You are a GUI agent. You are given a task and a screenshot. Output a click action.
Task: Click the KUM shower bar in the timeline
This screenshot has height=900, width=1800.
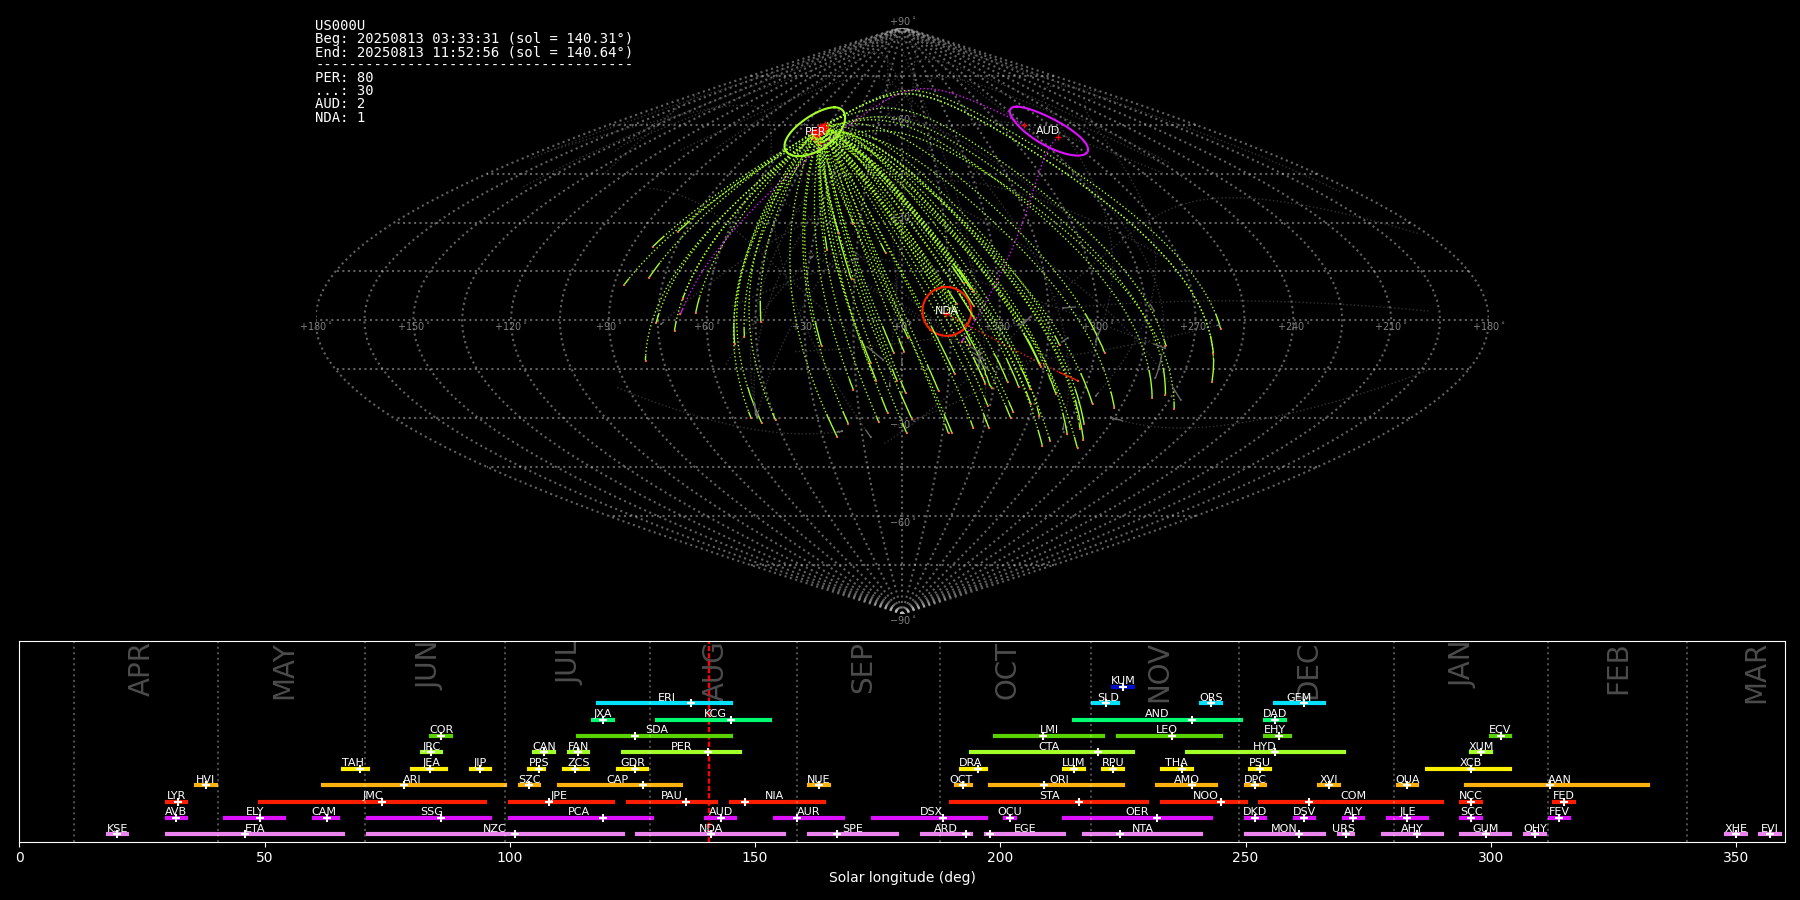(1123, 687)
